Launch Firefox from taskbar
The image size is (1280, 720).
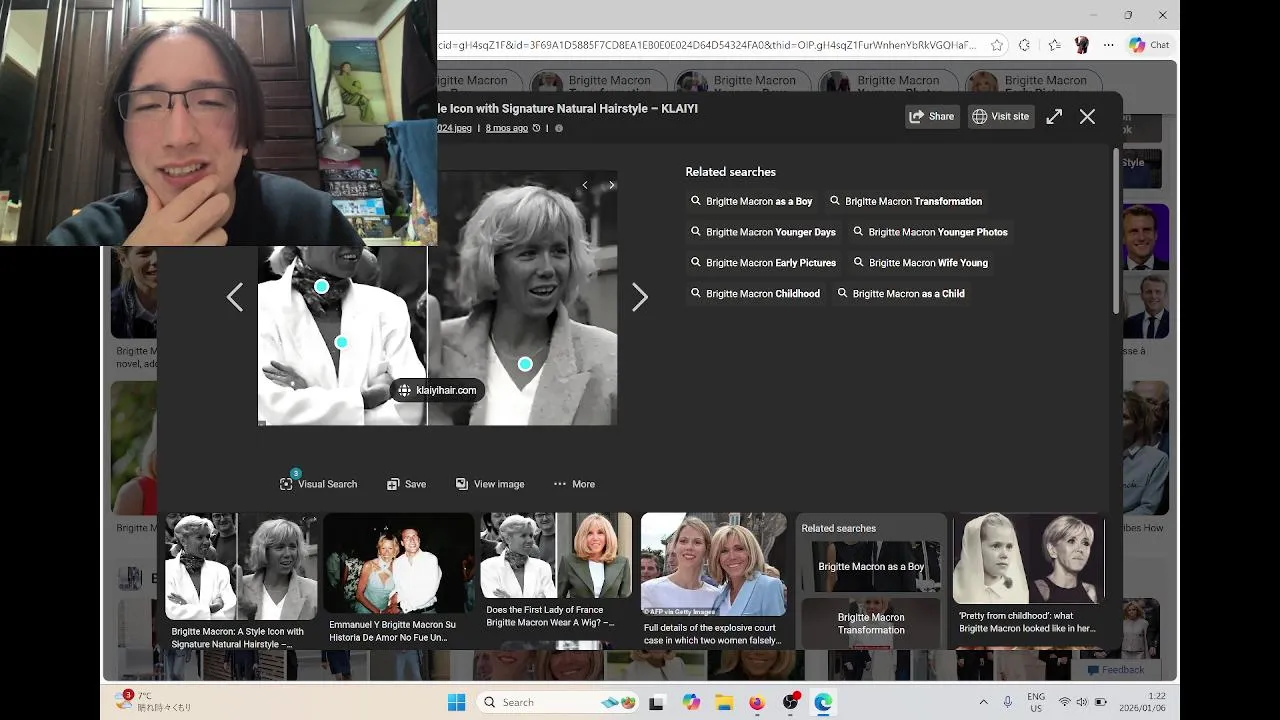[x=757, y=702]
